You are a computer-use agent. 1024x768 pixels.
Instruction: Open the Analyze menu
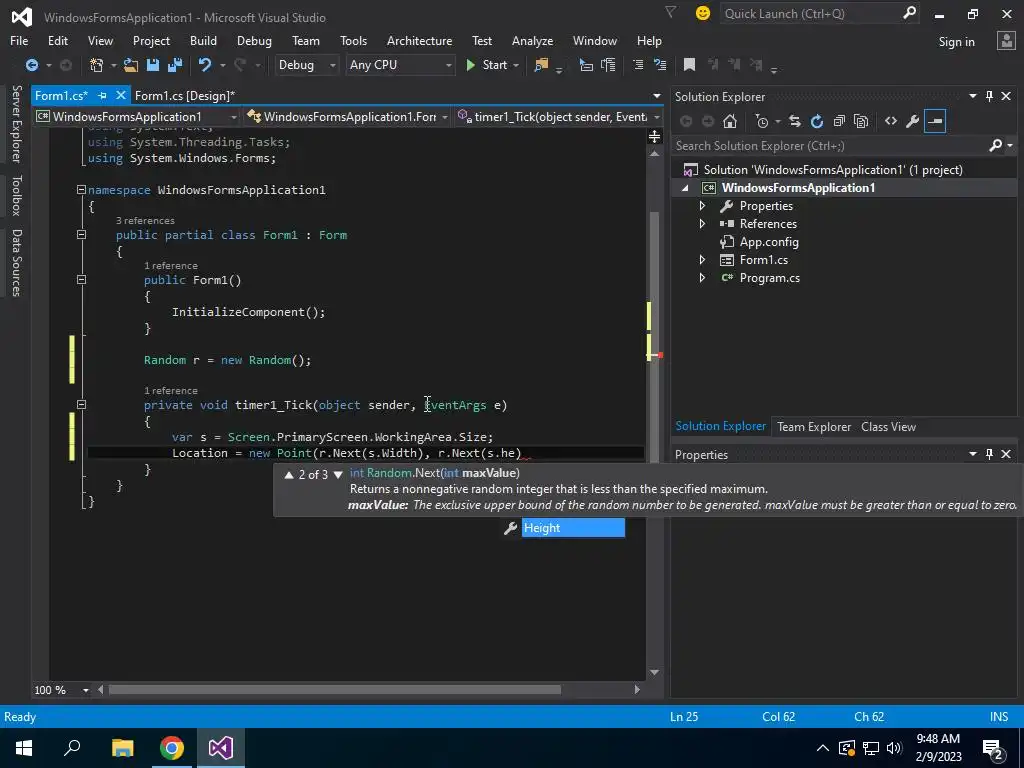click(532, 40)
